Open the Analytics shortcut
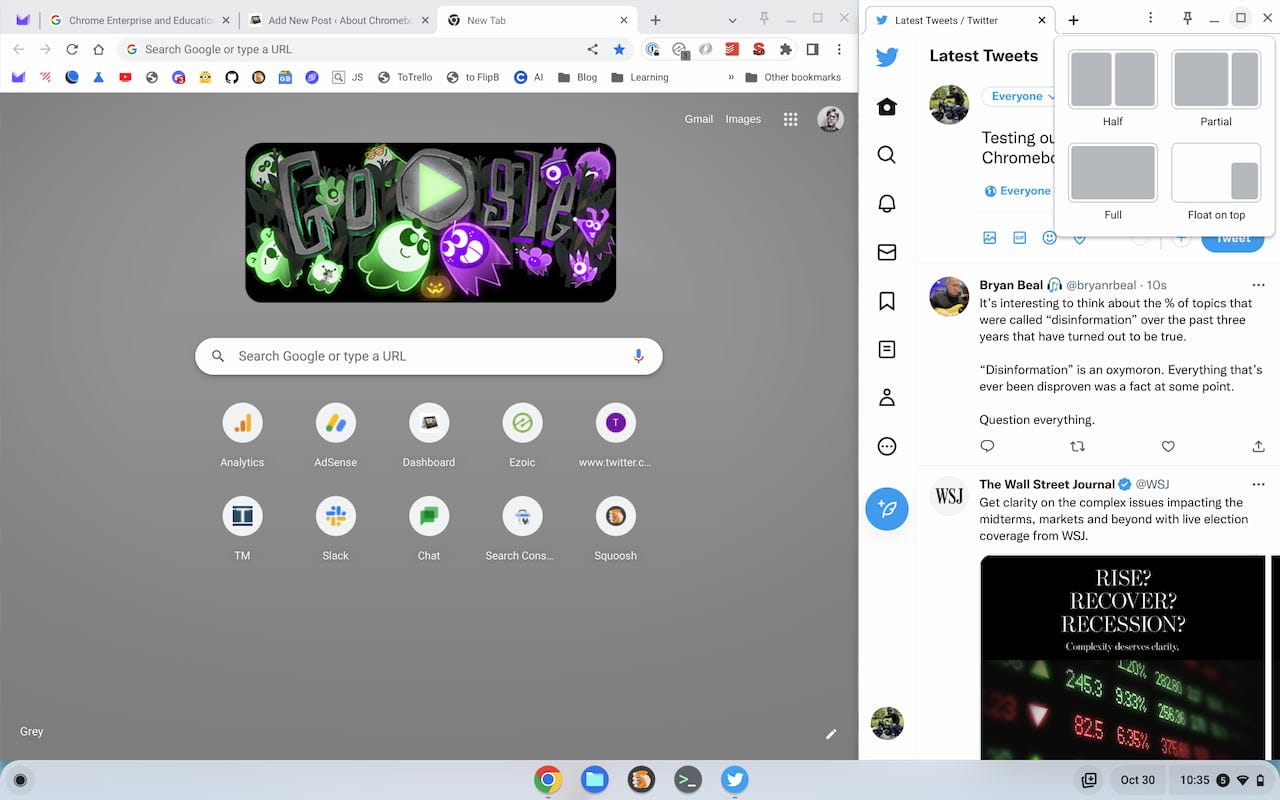This screenshot has height=800, width=1280. (x=242, y=437)
